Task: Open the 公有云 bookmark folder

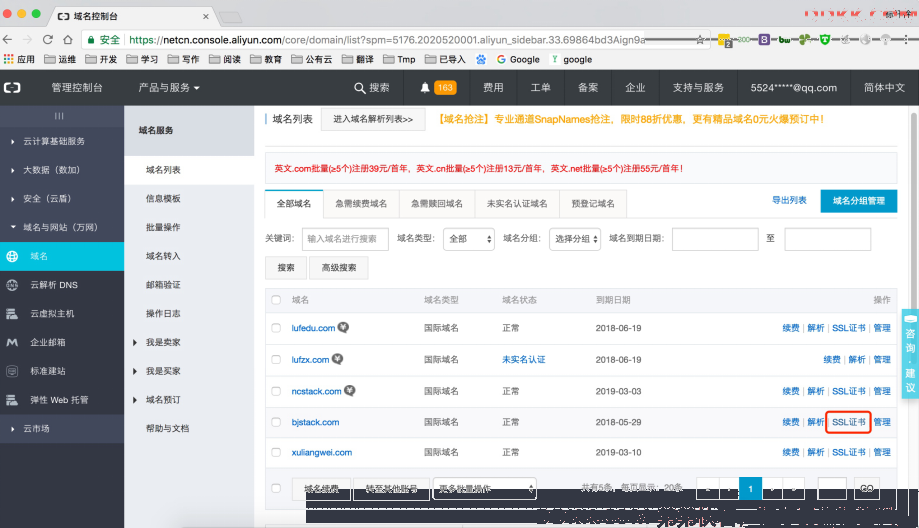Action: pos(311,59)
